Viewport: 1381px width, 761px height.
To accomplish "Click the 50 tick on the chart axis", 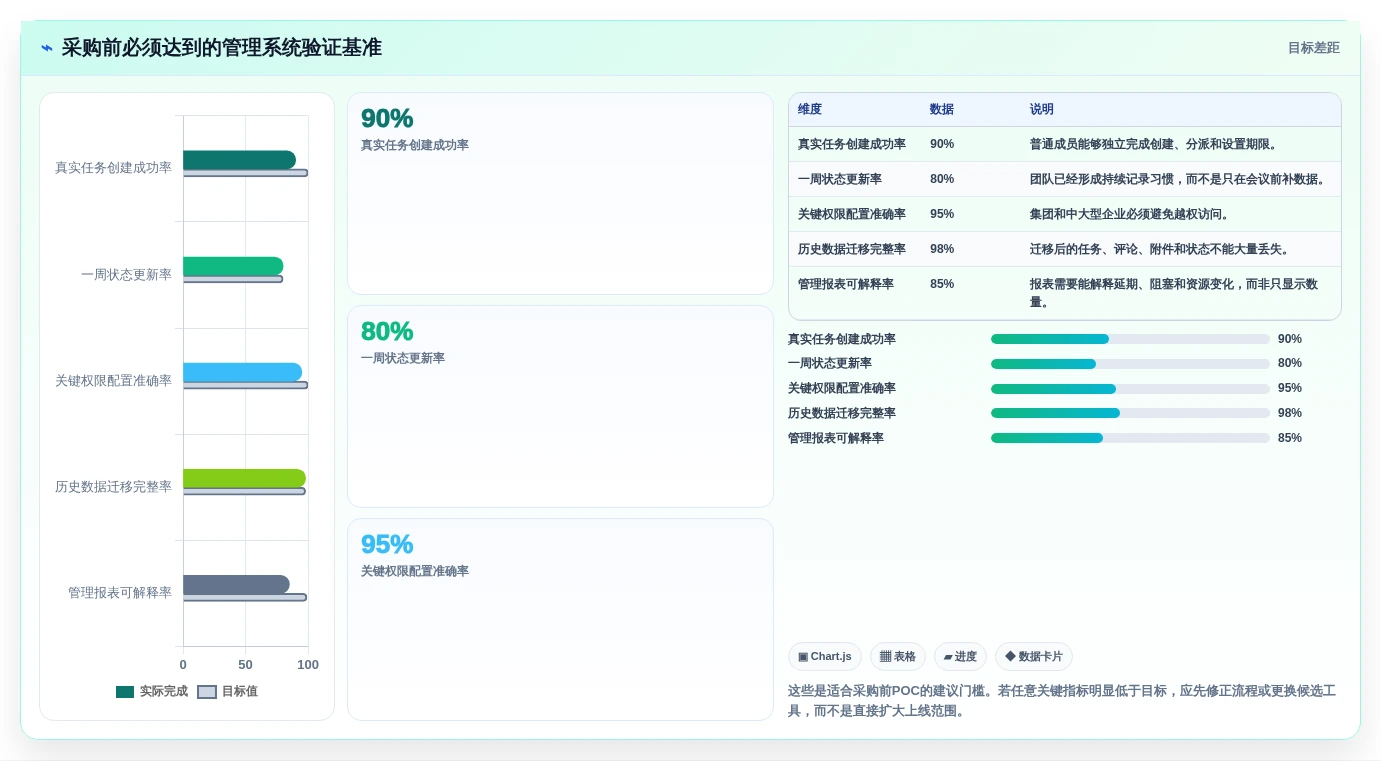I will (245, 665).
